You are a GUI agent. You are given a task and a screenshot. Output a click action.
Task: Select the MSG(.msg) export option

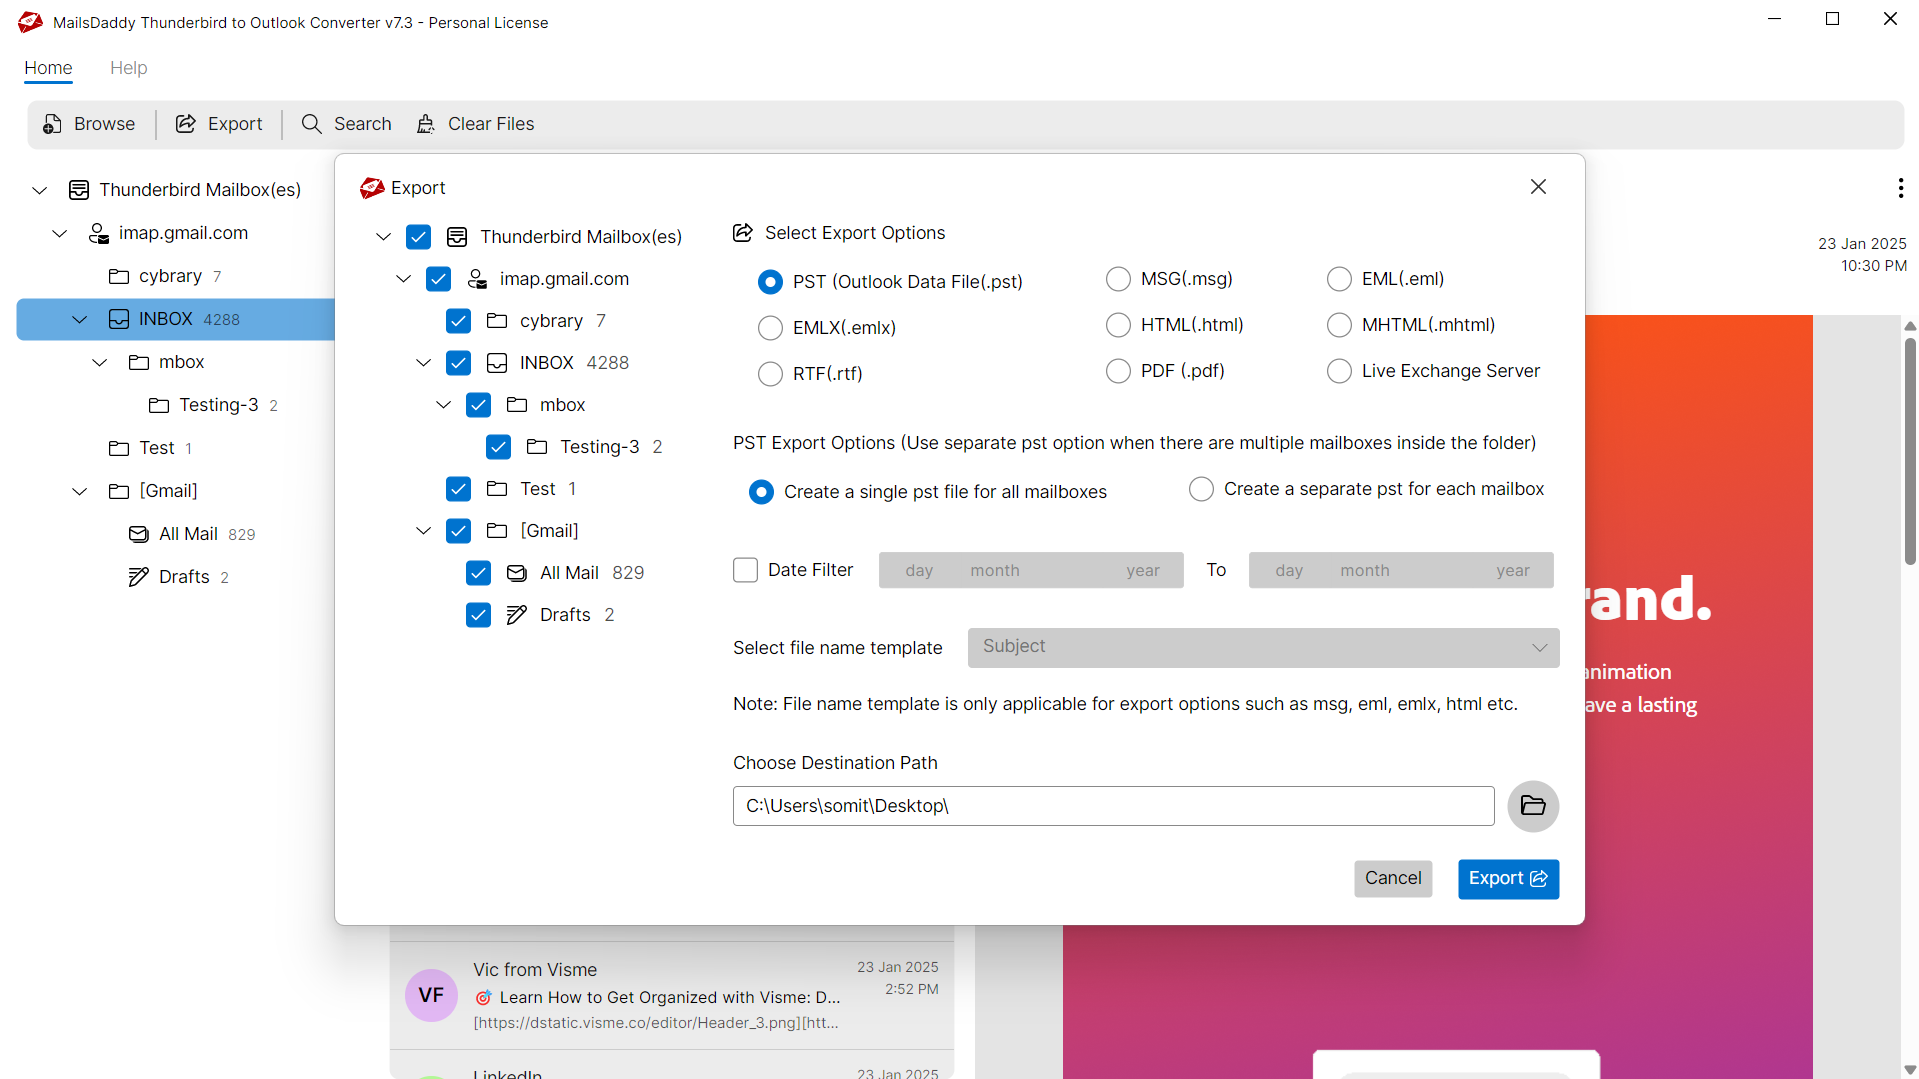tap(1118, 279)
